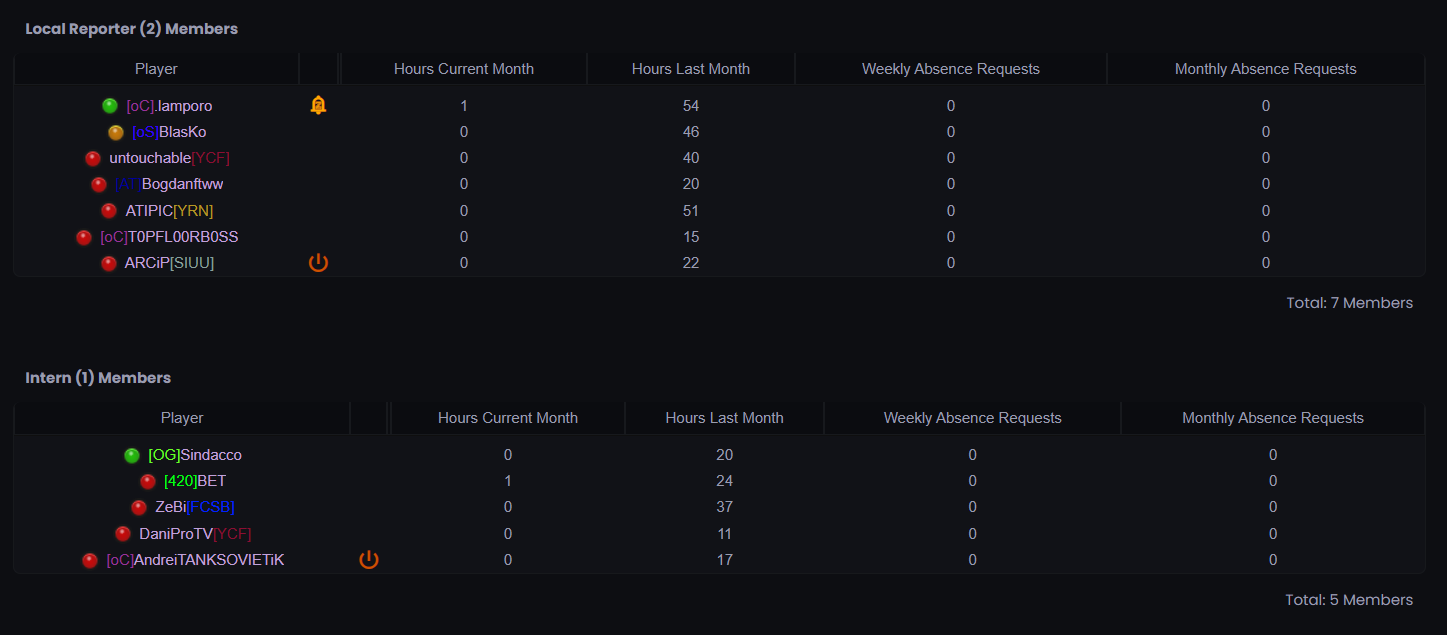Sort Local Reporter table by Player column
Screen dimensions: 1447x635
pyautogui.click(x=156, y=69)
